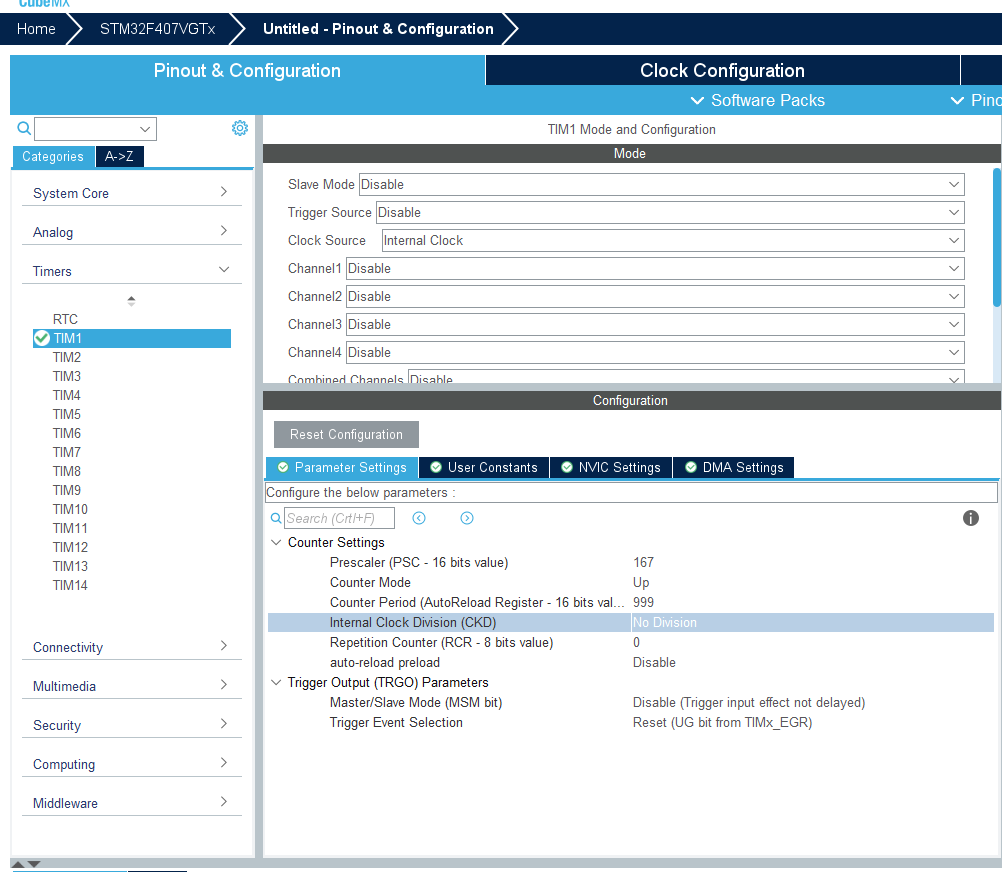1002x872 pixels.
Task: Switch to Clock Configuration tab
Action: pos(722,70)
